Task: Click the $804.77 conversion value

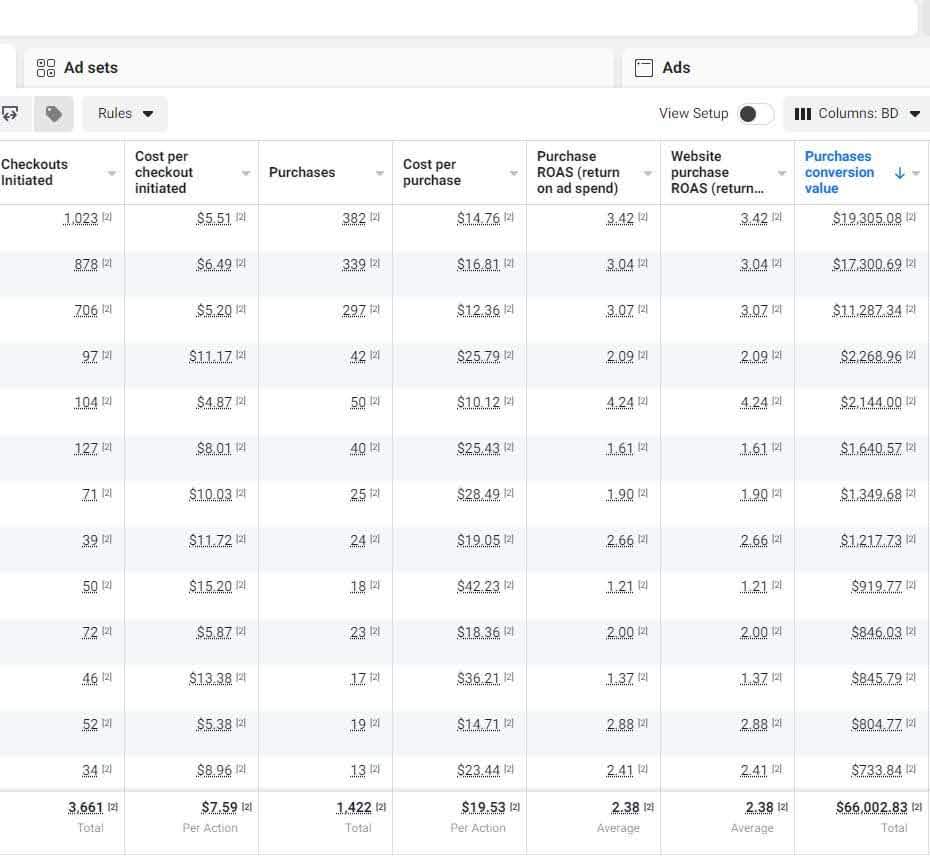Action: pyautogui.click(x=876, y=724)
